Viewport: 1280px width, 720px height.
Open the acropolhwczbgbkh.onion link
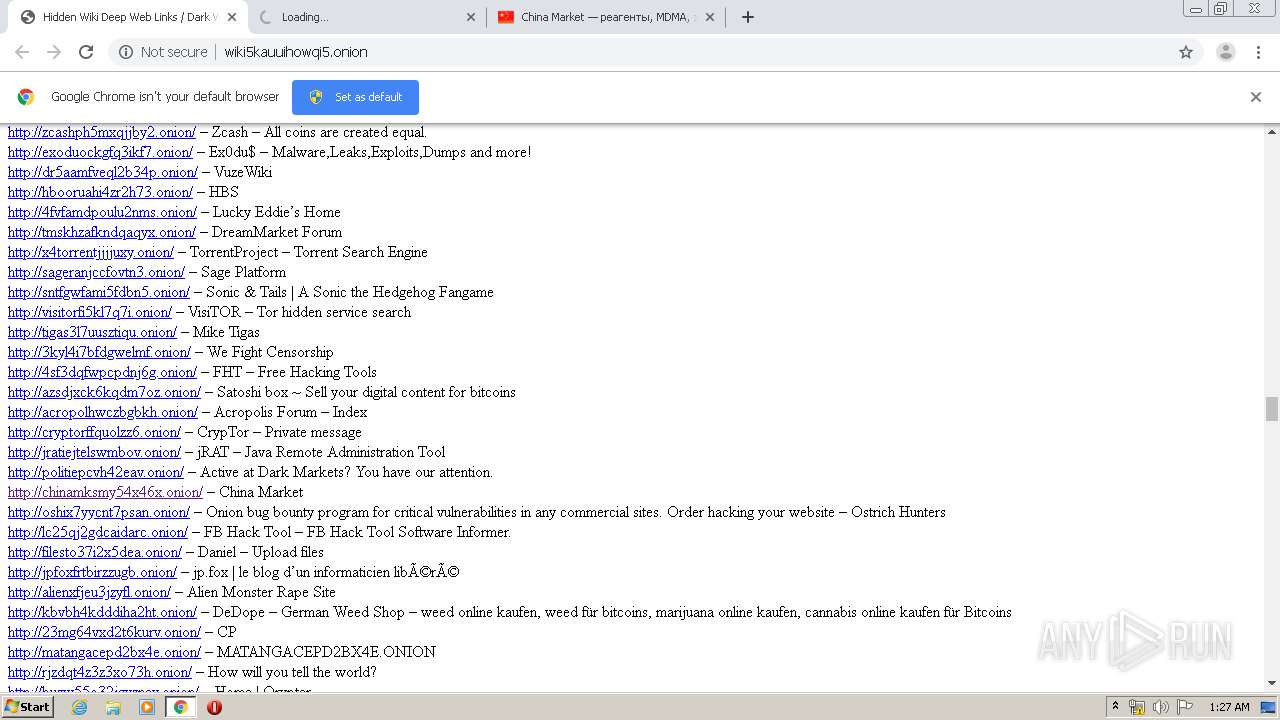pos(103,412)
